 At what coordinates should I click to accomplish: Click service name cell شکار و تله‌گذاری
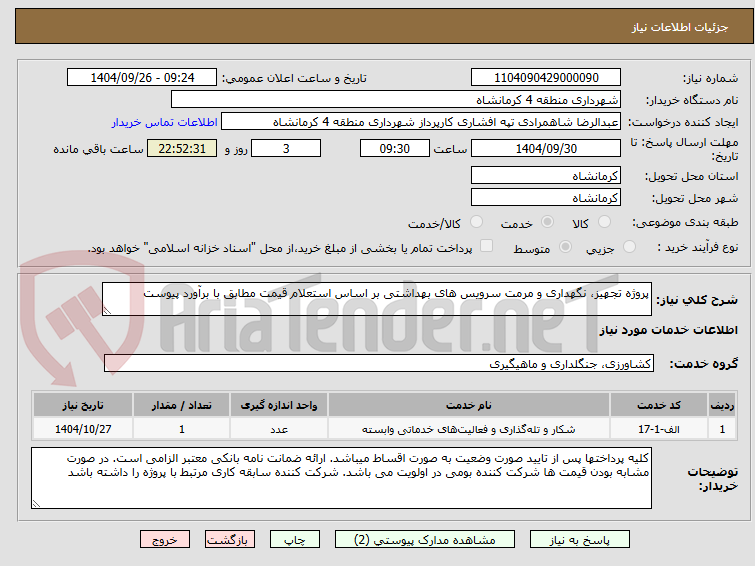(469, 429)
